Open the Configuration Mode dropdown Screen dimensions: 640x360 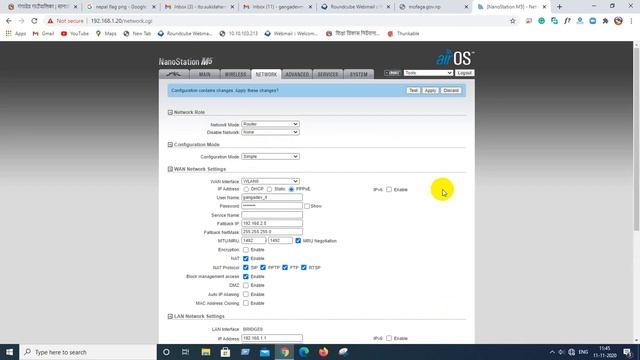pyautogui.click(x=270, y=156)
